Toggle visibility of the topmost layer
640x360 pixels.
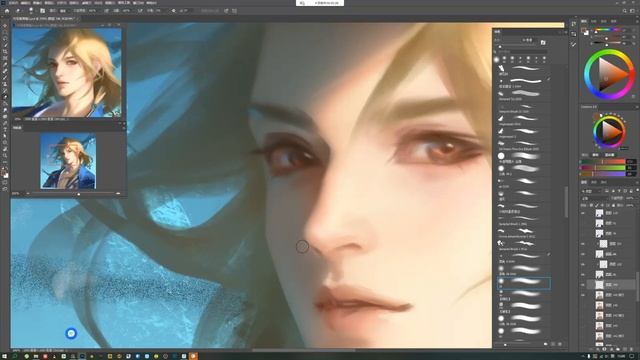pyautogui.click(x=583, y=213)
